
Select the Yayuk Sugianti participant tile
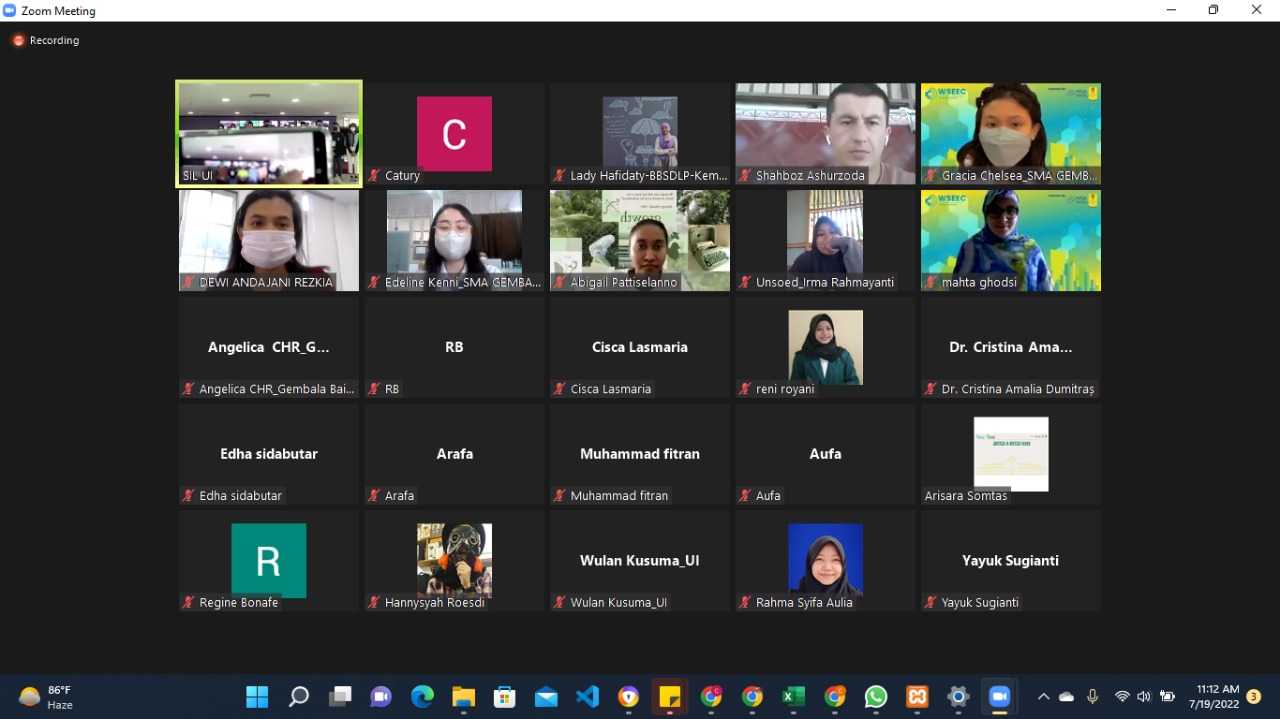1010,560
